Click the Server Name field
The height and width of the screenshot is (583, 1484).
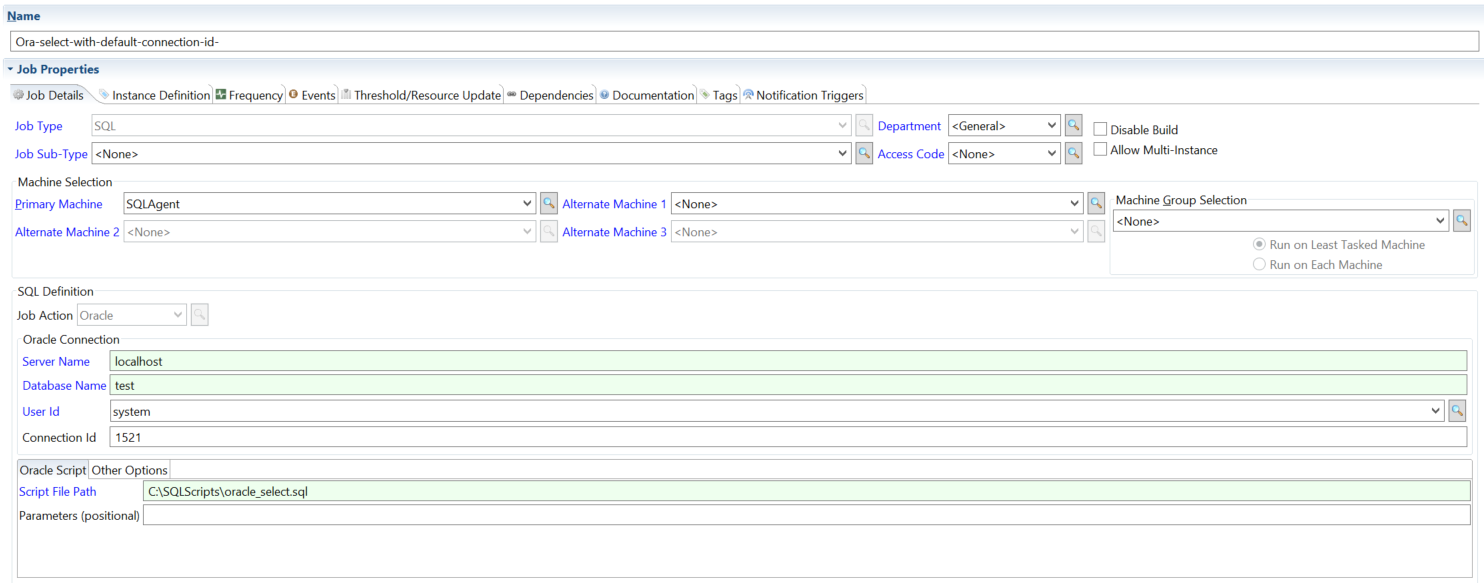tap(788, 361)
